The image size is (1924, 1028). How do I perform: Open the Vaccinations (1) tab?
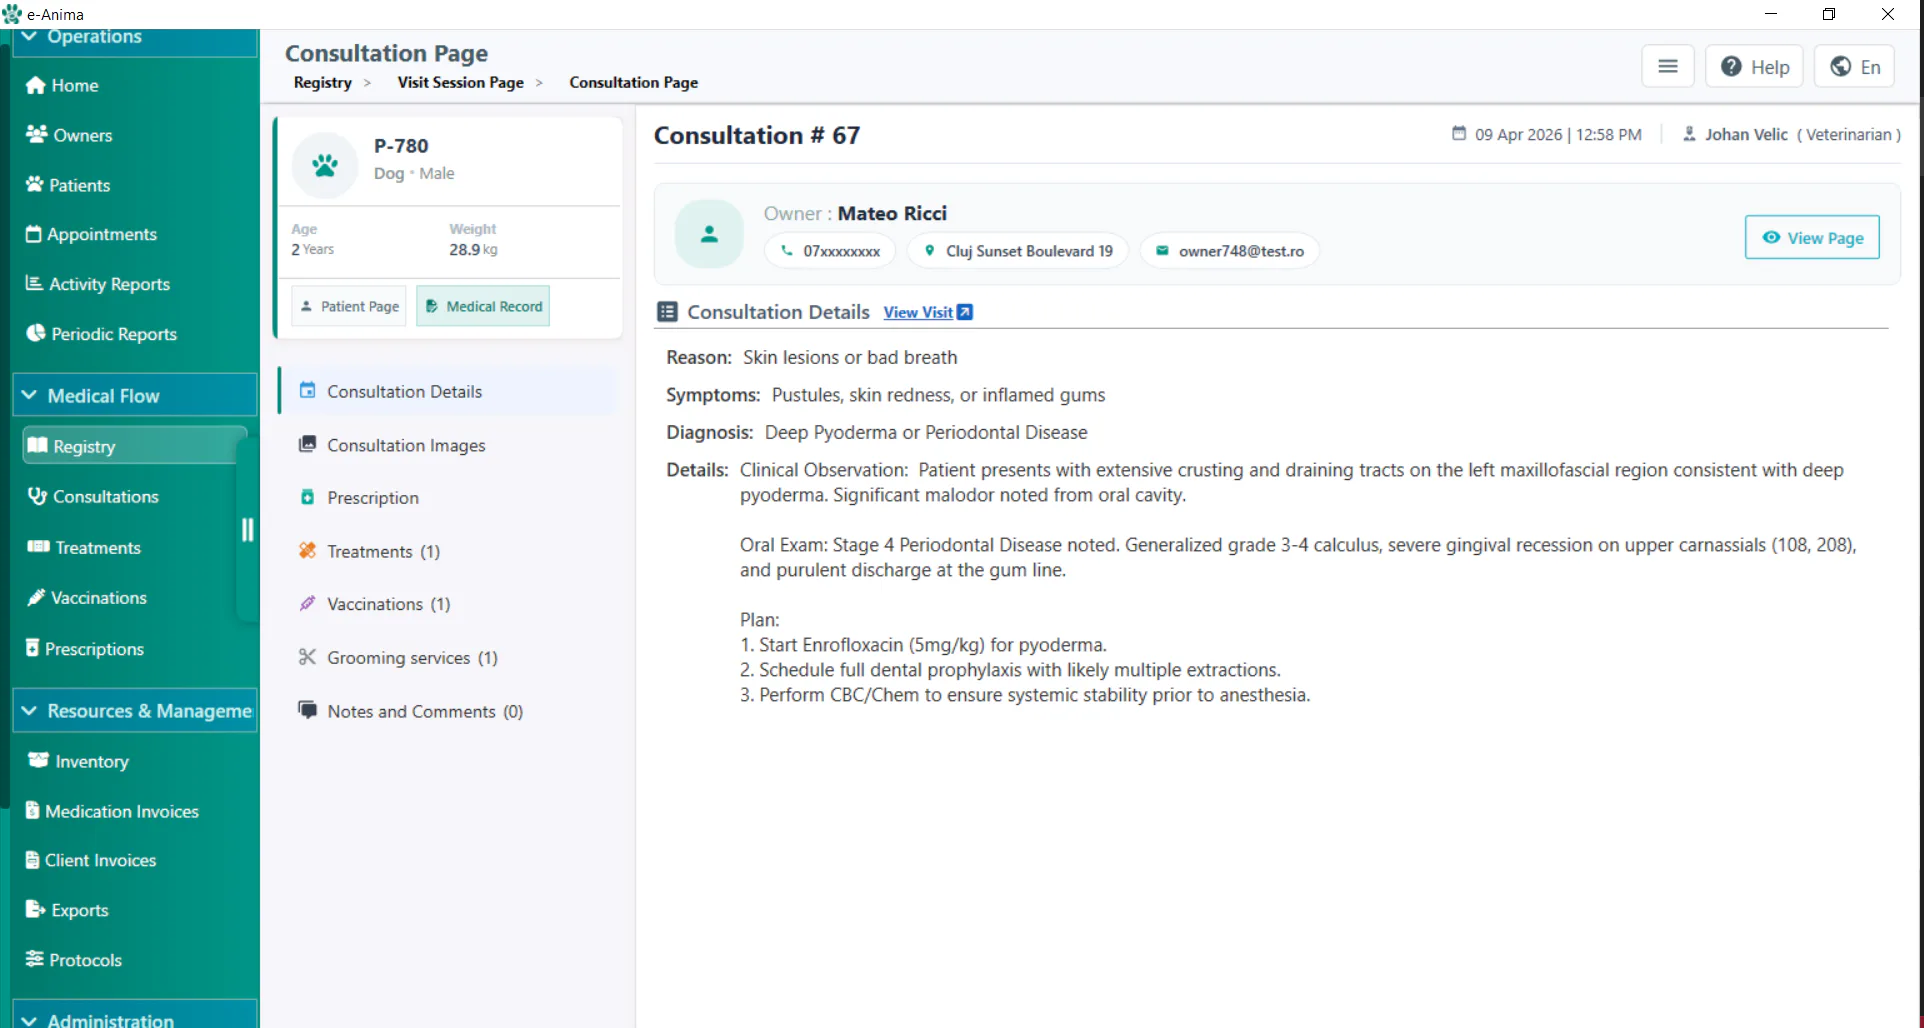[449, 604]
